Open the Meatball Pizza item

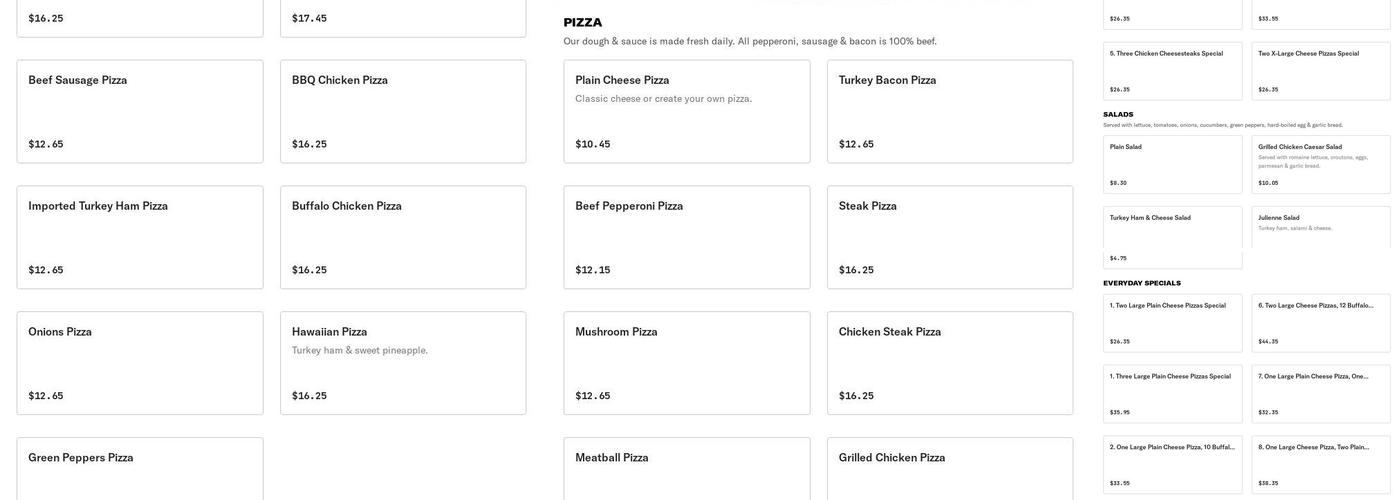click(x=686, y=468)
